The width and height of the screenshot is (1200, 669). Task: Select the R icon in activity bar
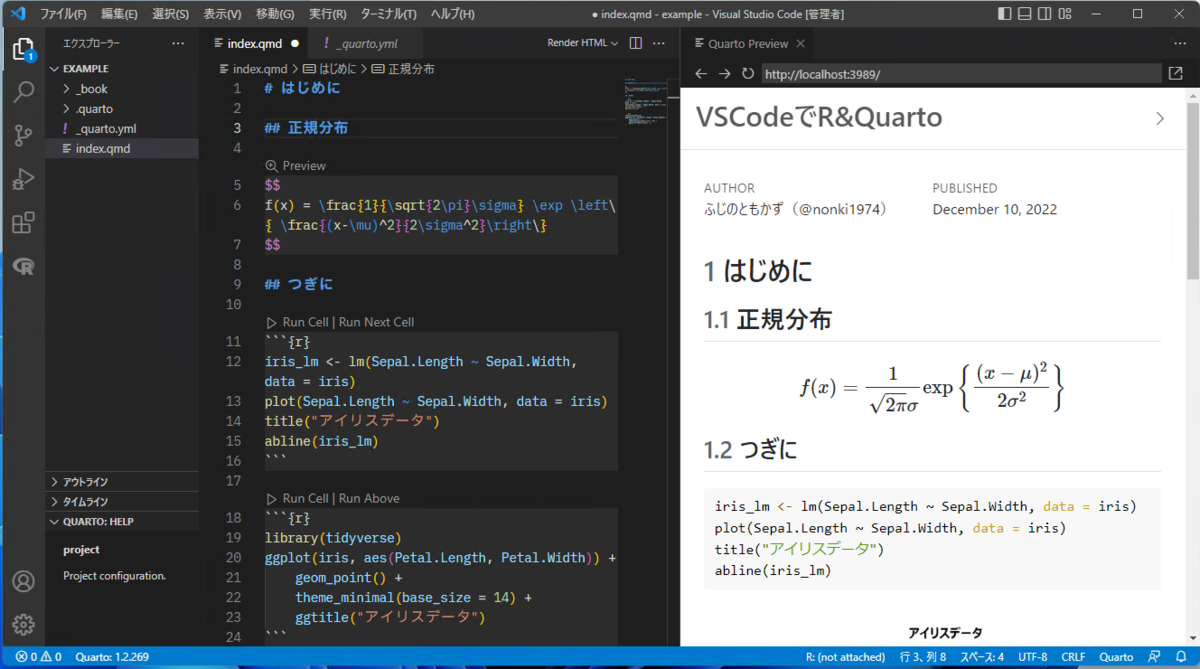tap(24, 266)
